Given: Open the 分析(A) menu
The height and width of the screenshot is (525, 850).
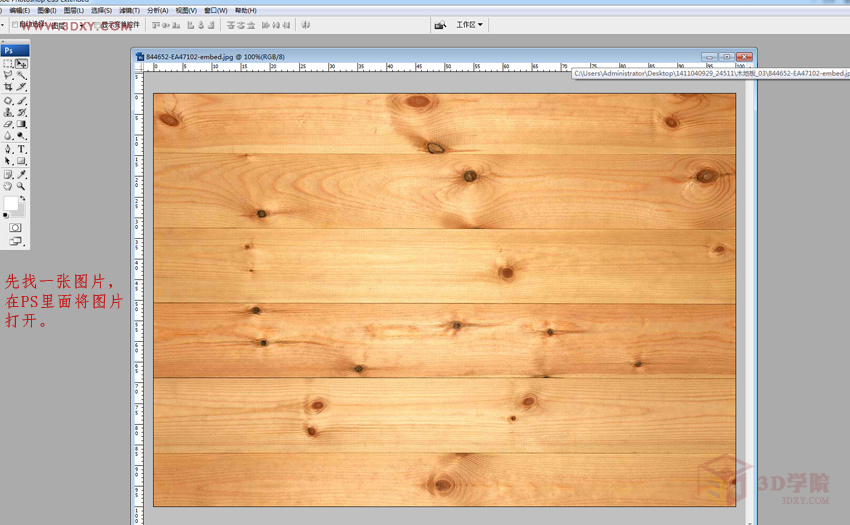Looking at the screenshot, I should 158,10.
